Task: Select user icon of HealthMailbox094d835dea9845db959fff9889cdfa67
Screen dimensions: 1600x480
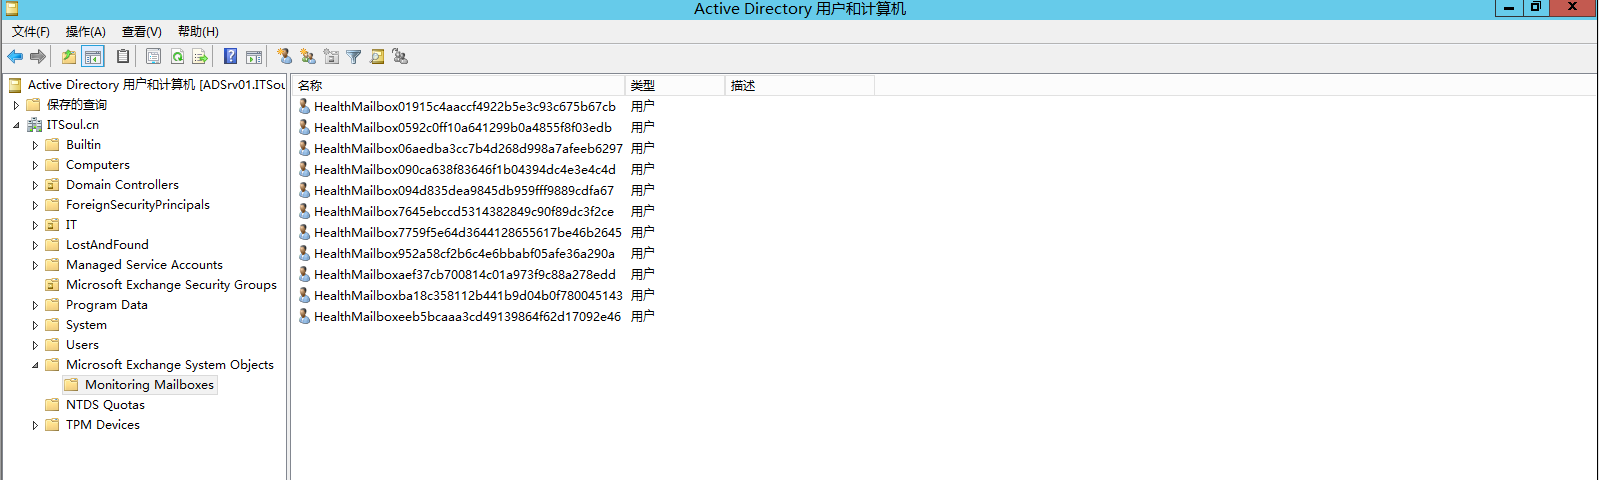Action: coord(305,190)
